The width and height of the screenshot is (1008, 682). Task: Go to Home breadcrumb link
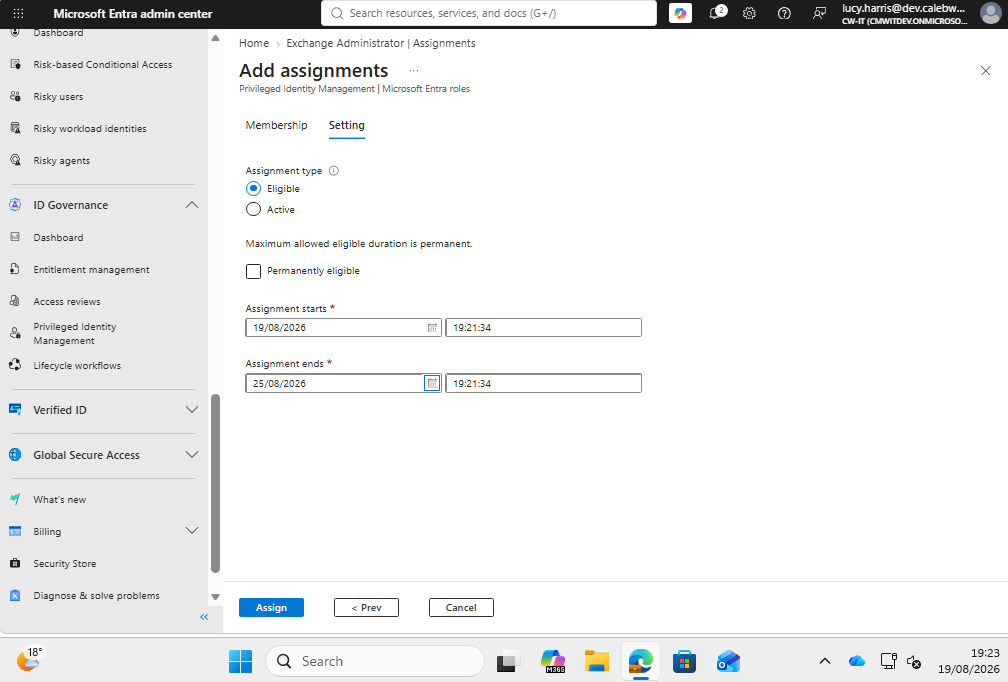click(254, 43)
